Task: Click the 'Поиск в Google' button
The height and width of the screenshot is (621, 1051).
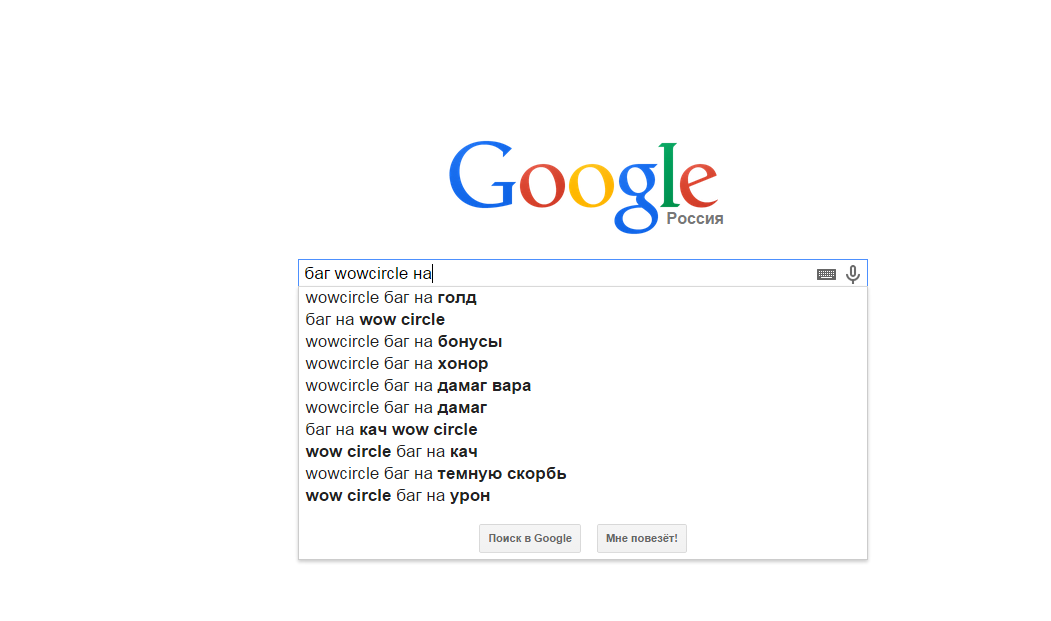Action: pos(530,539)
